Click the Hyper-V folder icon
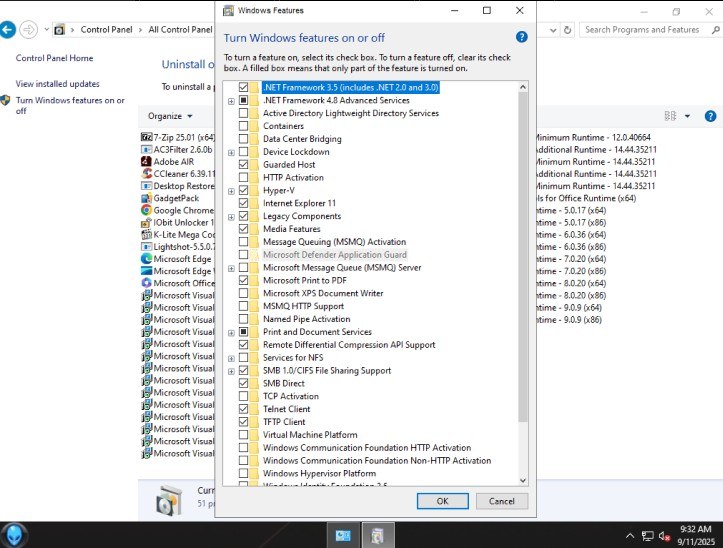 click(x=254, y=190)
